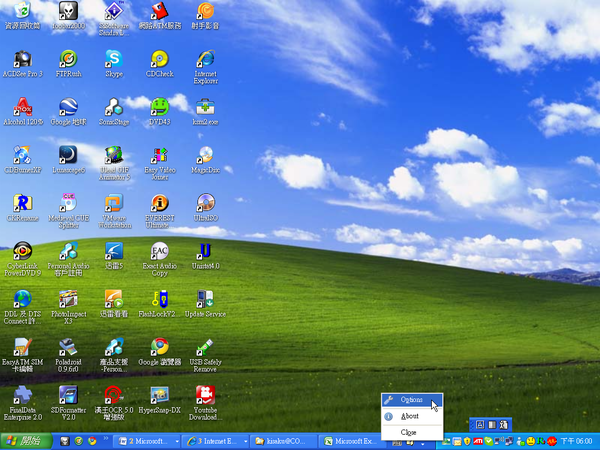Select the Skype desktop icon

114,64
